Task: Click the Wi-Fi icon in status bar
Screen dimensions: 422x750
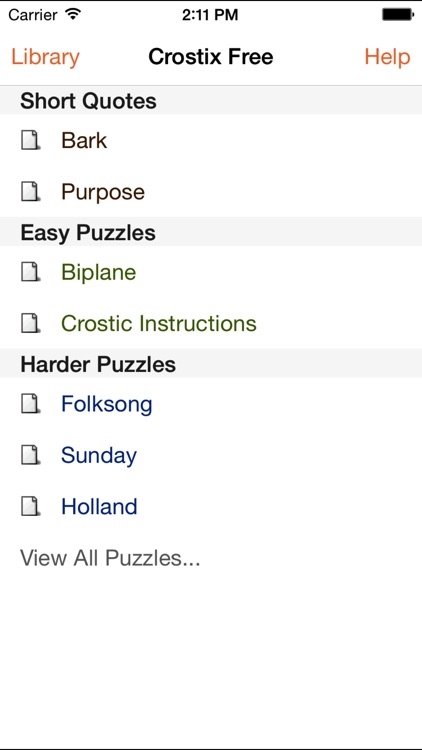Action: click(x=73, y=14)
